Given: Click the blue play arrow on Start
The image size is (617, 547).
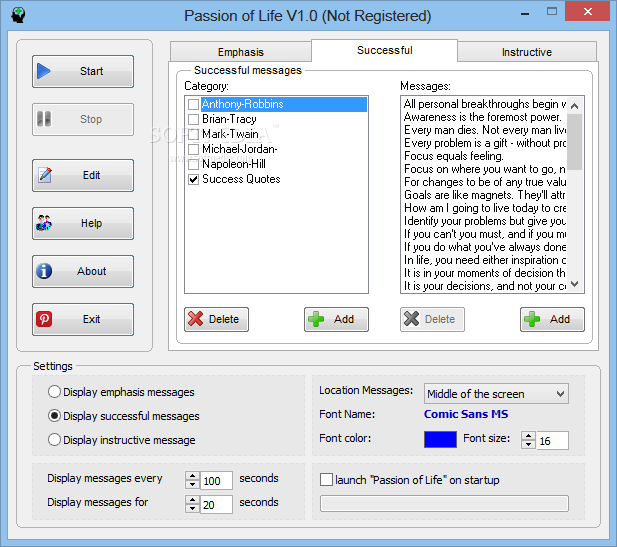Looking at the screenshot, I should coord(44,71).
